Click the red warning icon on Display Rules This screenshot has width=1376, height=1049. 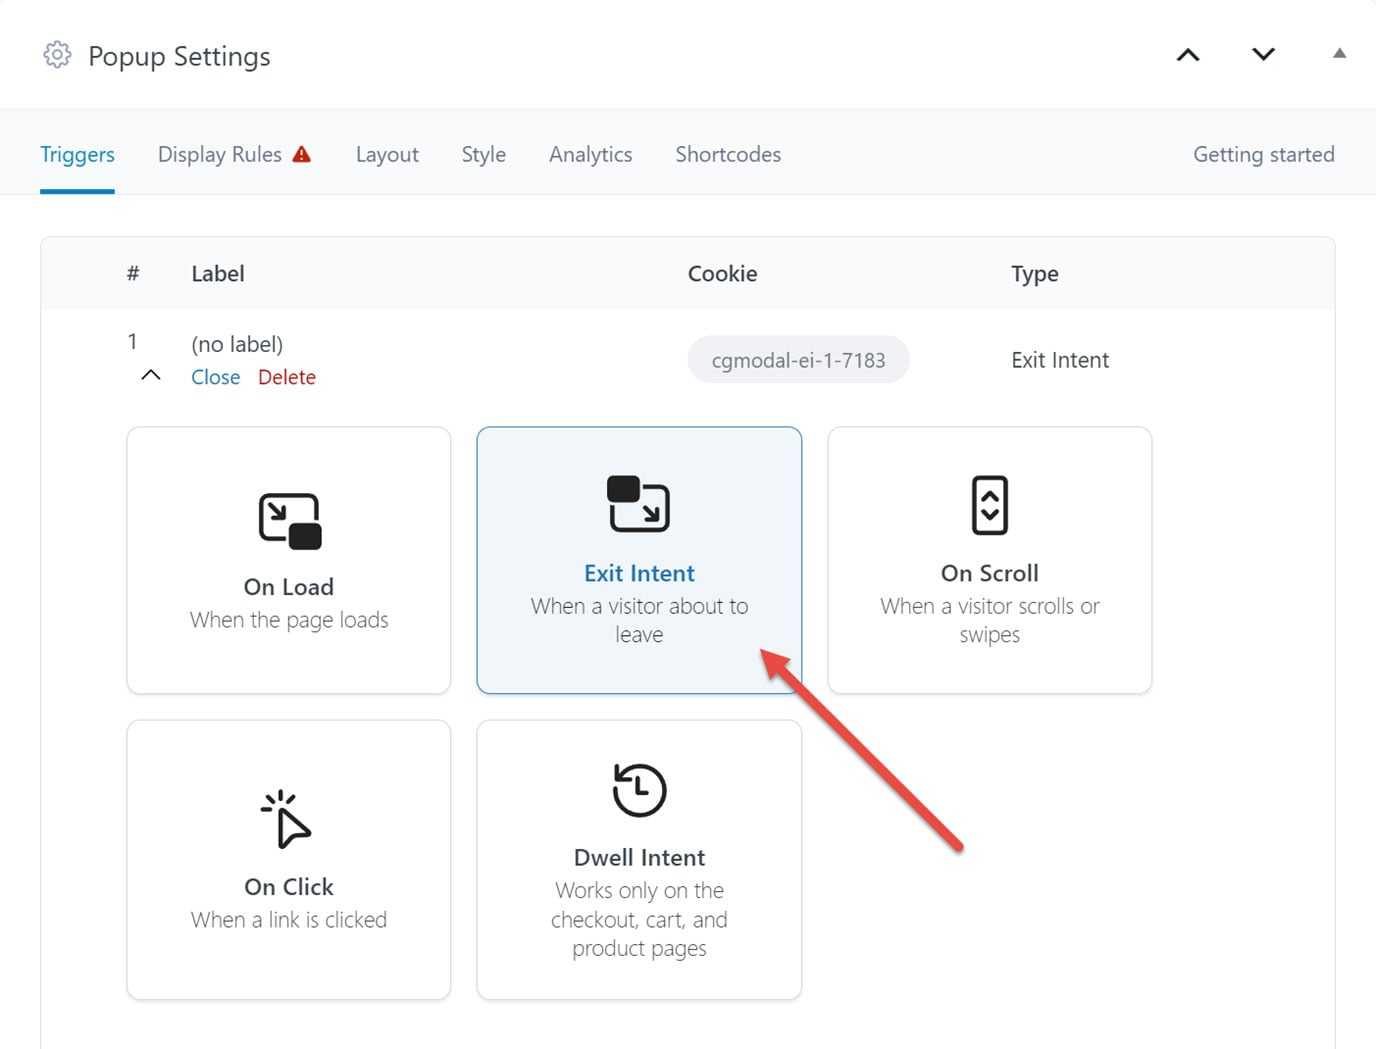301,154
